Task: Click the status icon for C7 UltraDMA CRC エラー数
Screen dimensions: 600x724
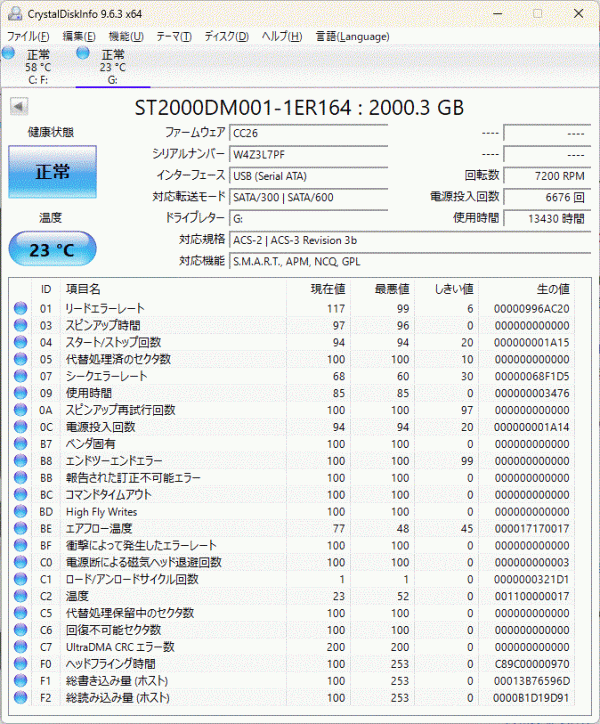Action: point(20,647)
